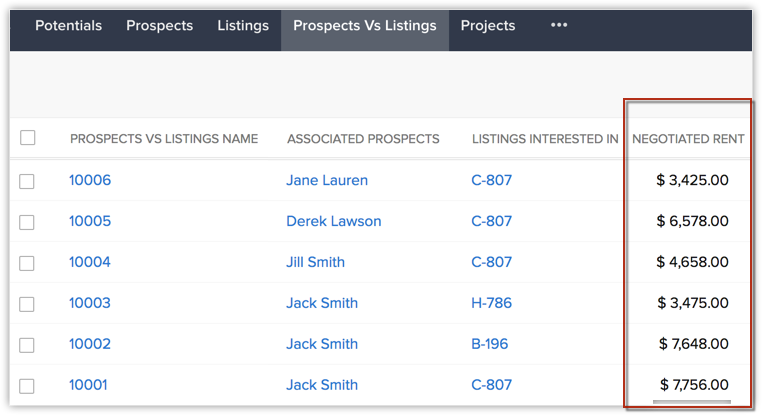Image resolution: width=762 pixels, height=415 pixels.
Task: Open the H-786 listing link
Action: (491, 303)
